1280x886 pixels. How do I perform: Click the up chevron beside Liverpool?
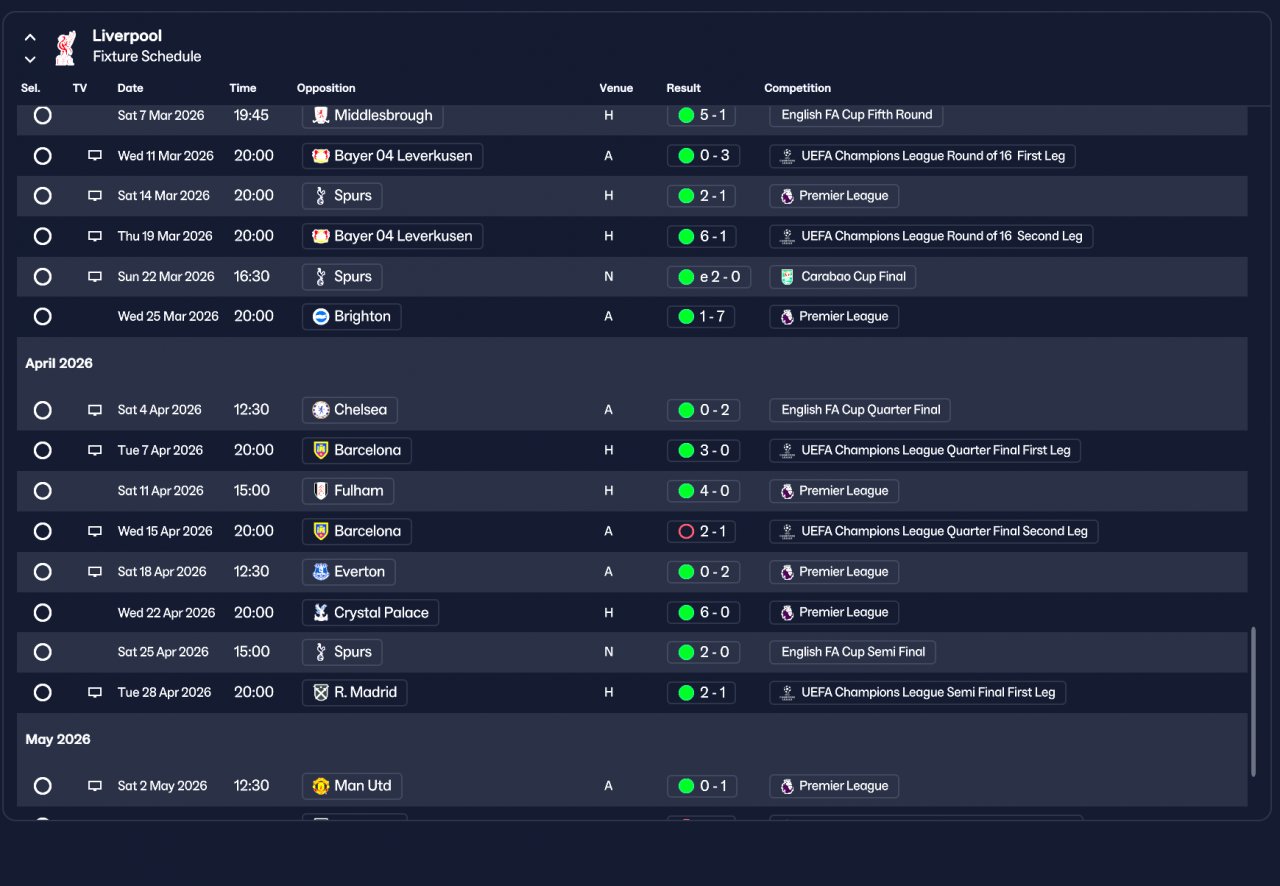(30, 37)
